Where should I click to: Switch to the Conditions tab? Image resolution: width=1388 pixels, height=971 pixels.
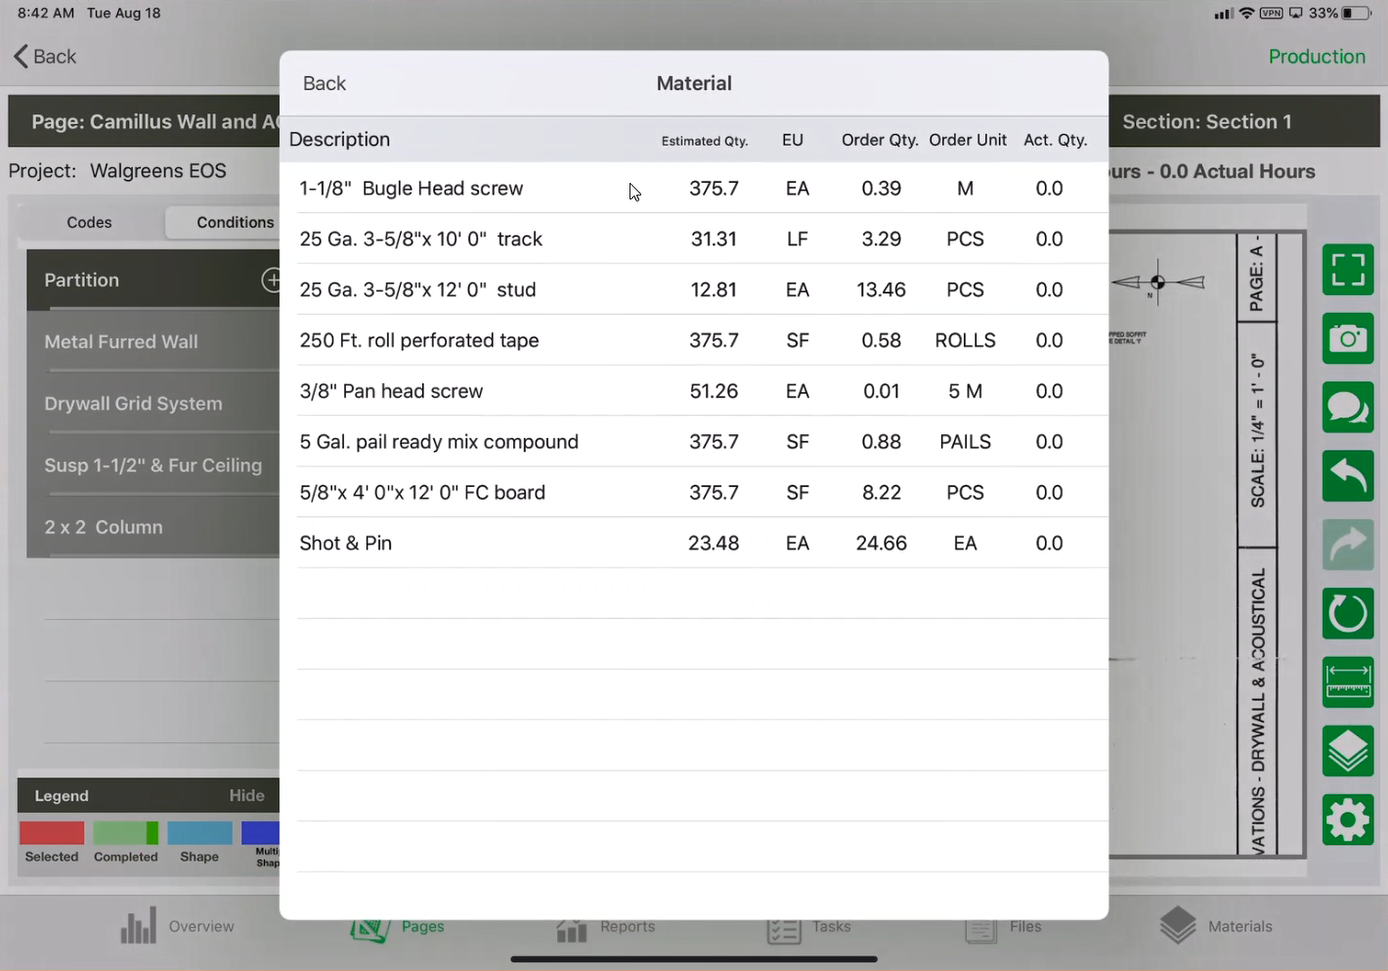pyautogui.click(x=235, y=222)
